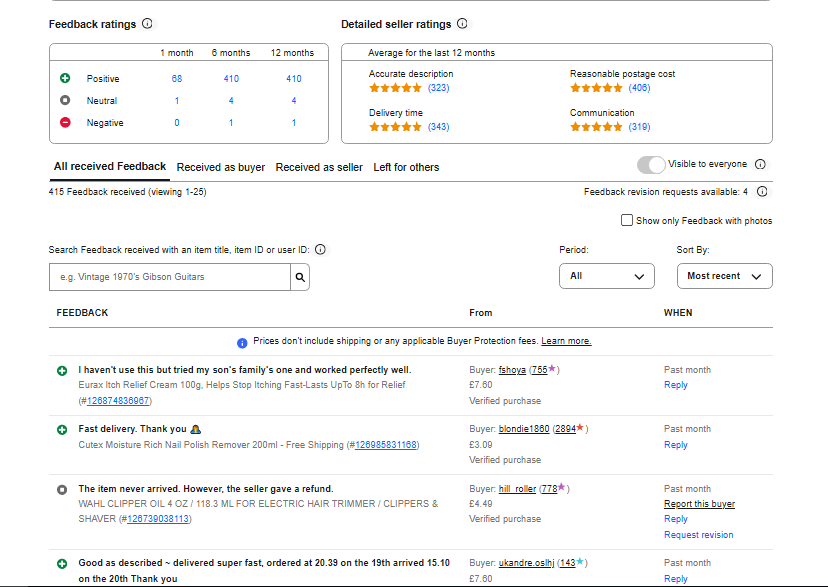Click Delivery time star rating
Screen dimensions: 828x587
pos(395,127)
